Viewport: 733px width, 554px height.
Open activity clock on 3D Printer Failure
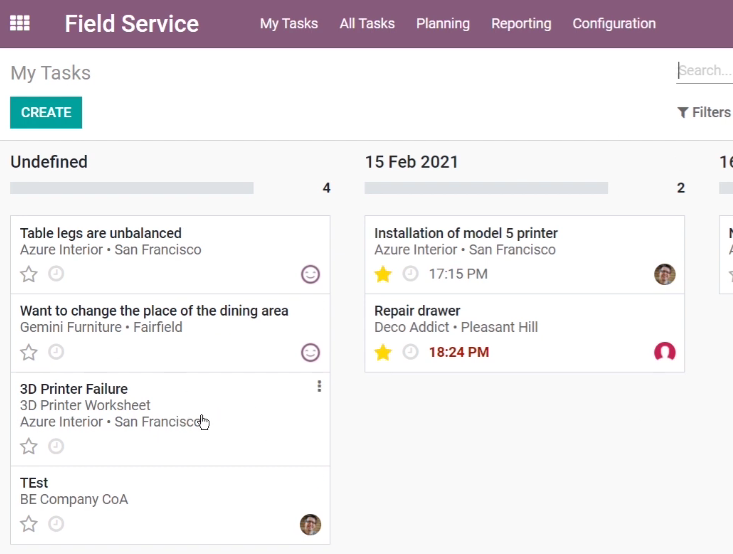(x=56, y=446)
